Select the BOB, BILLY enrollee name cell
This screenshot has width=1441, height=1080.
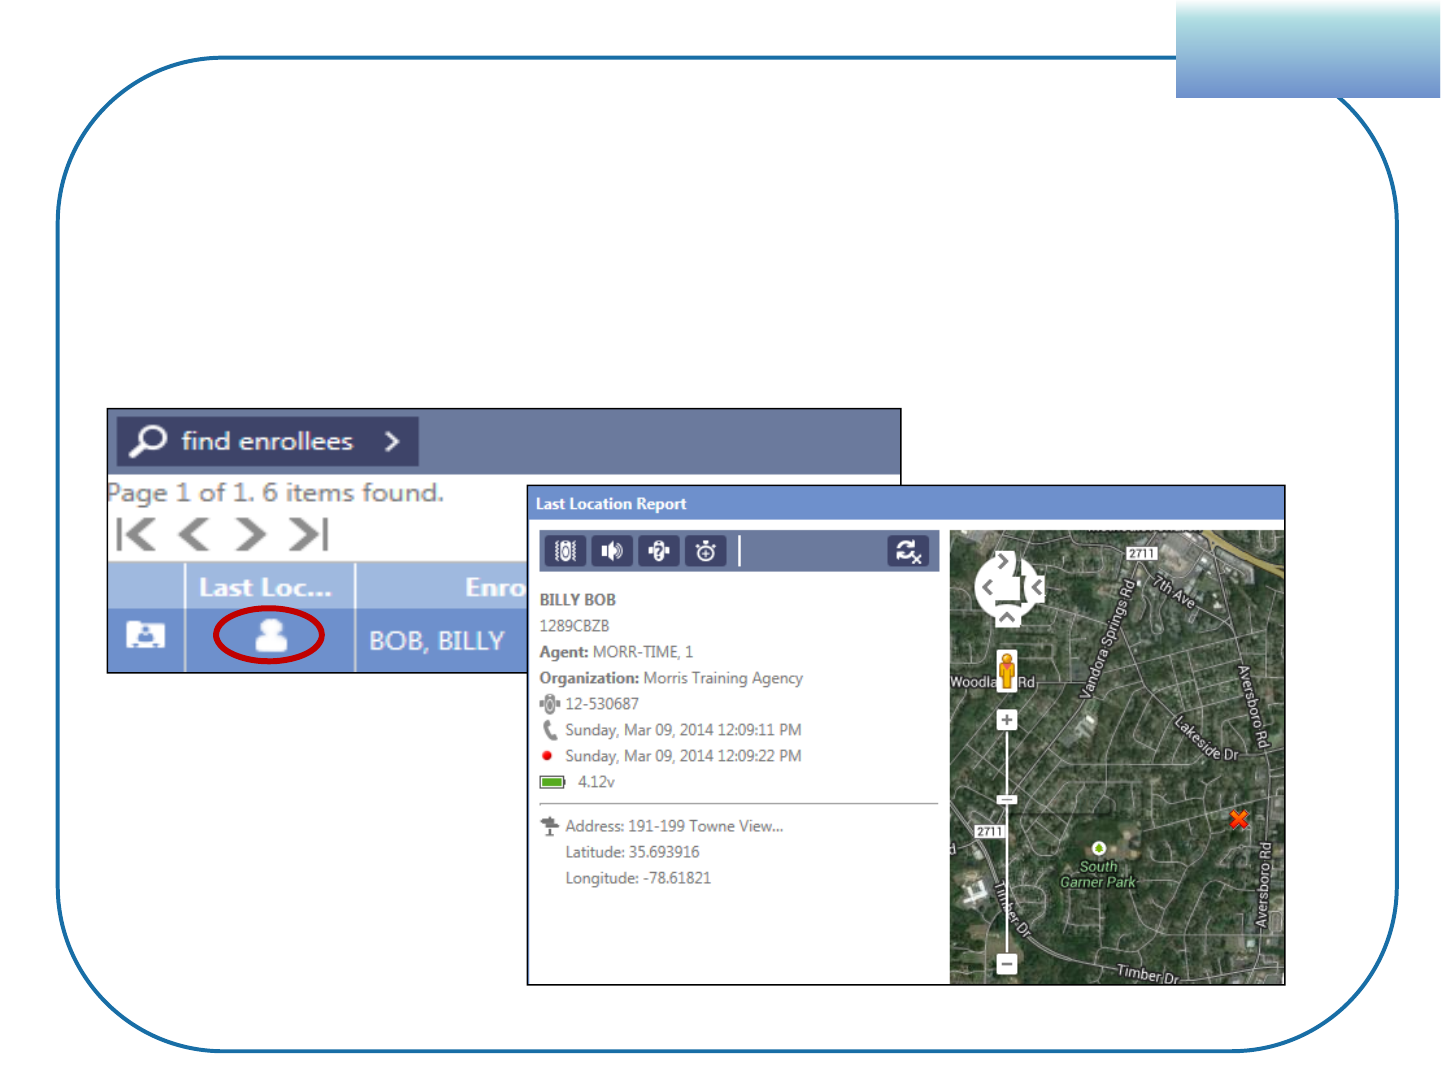tap(437, 640)
